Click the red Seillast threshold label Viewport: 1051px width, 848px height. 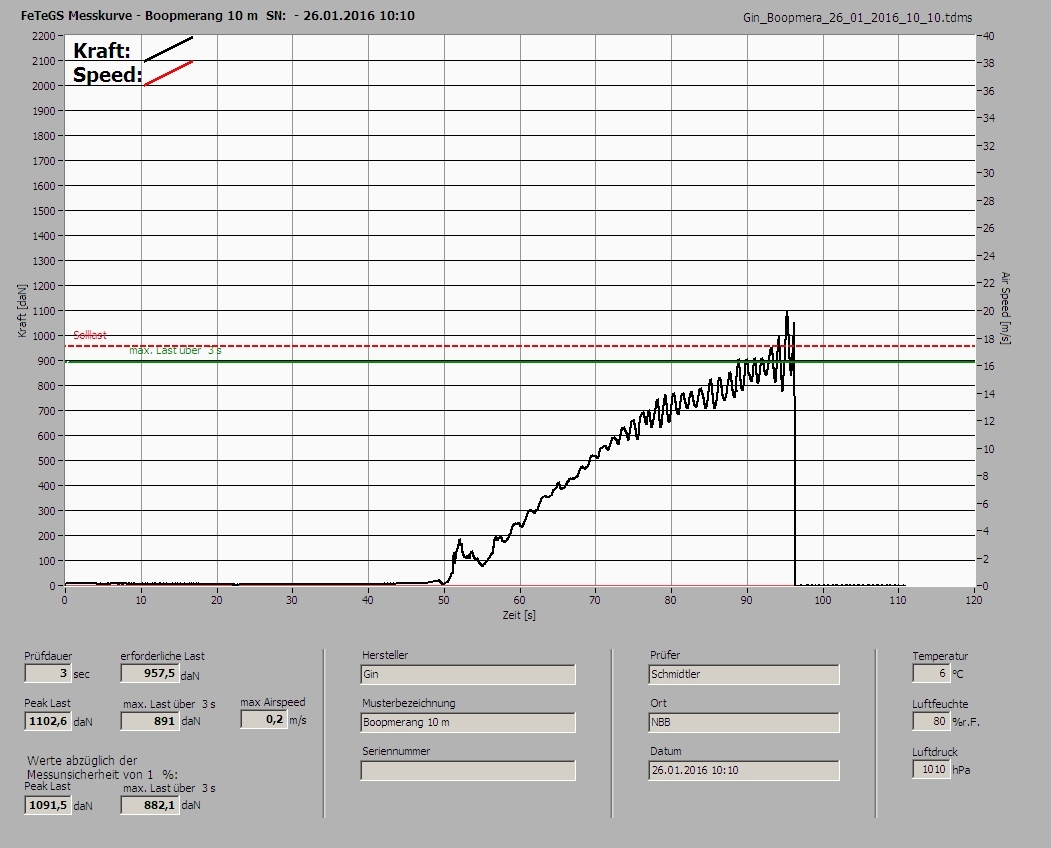90,335
